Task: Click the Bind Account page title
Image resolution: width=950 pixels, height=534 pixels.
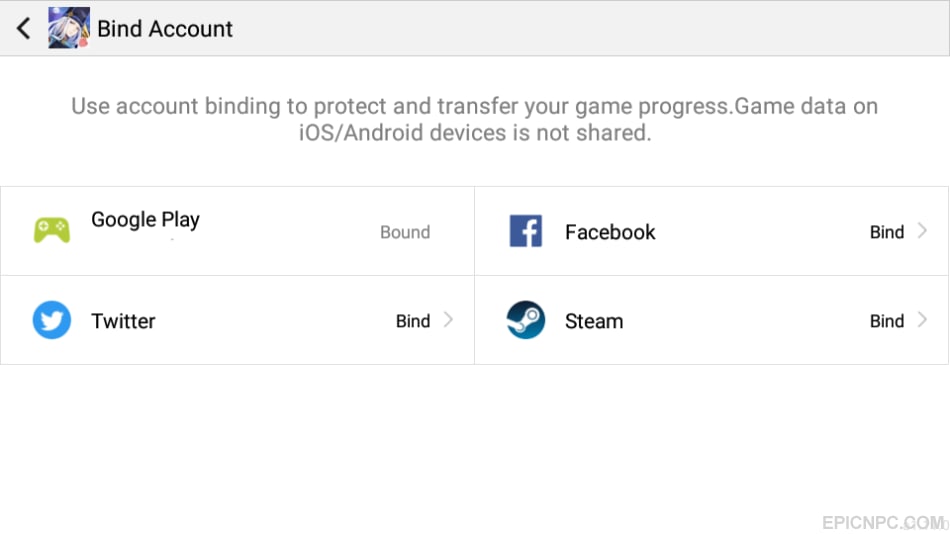Action: [165, 28]
